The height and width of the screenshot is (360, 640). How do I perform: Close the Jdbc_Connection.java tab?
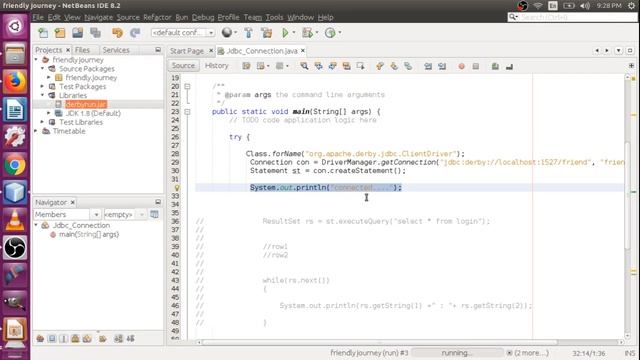pos(303,51)
